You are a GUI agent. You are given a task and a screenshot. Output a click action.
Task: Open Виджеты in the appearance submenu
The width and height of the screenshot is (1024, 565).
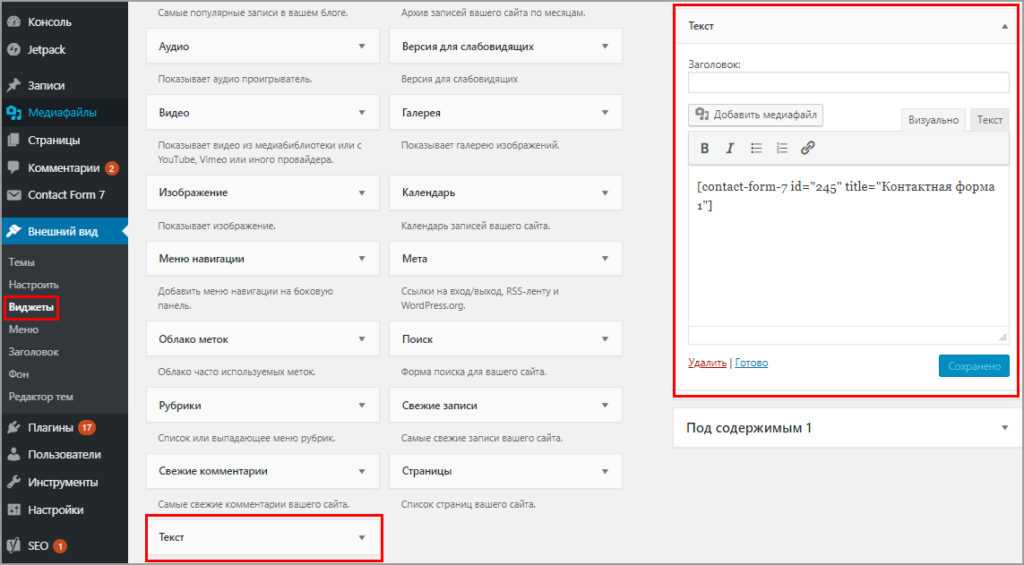tap(31, 307)
